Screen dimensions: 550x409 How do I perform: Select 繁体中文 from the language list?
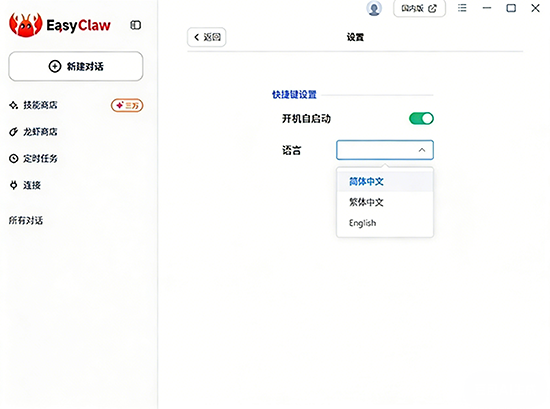[x=385, y=202]
